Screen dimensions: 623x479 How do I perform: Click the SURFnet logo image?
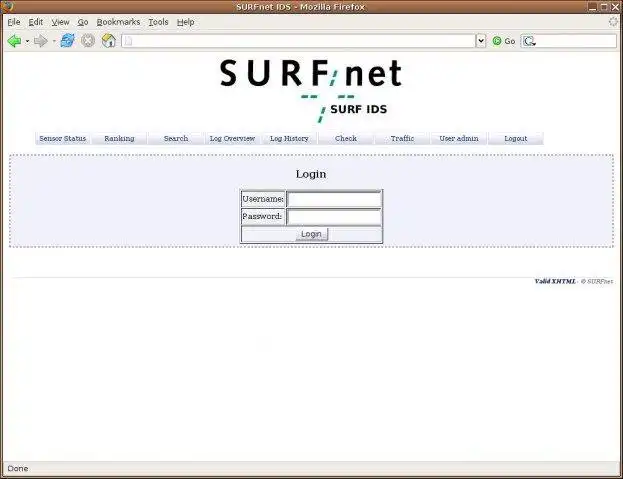(x=311, y=91)
